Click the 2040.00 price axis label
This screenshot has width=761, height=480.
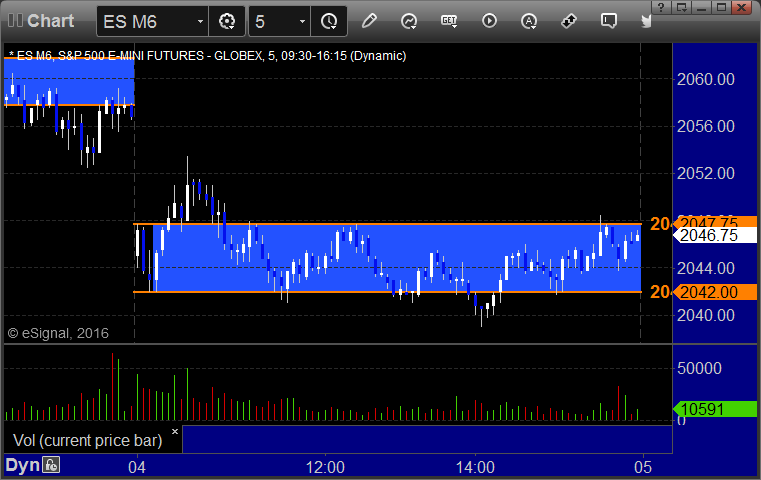(x=706, y=315)
